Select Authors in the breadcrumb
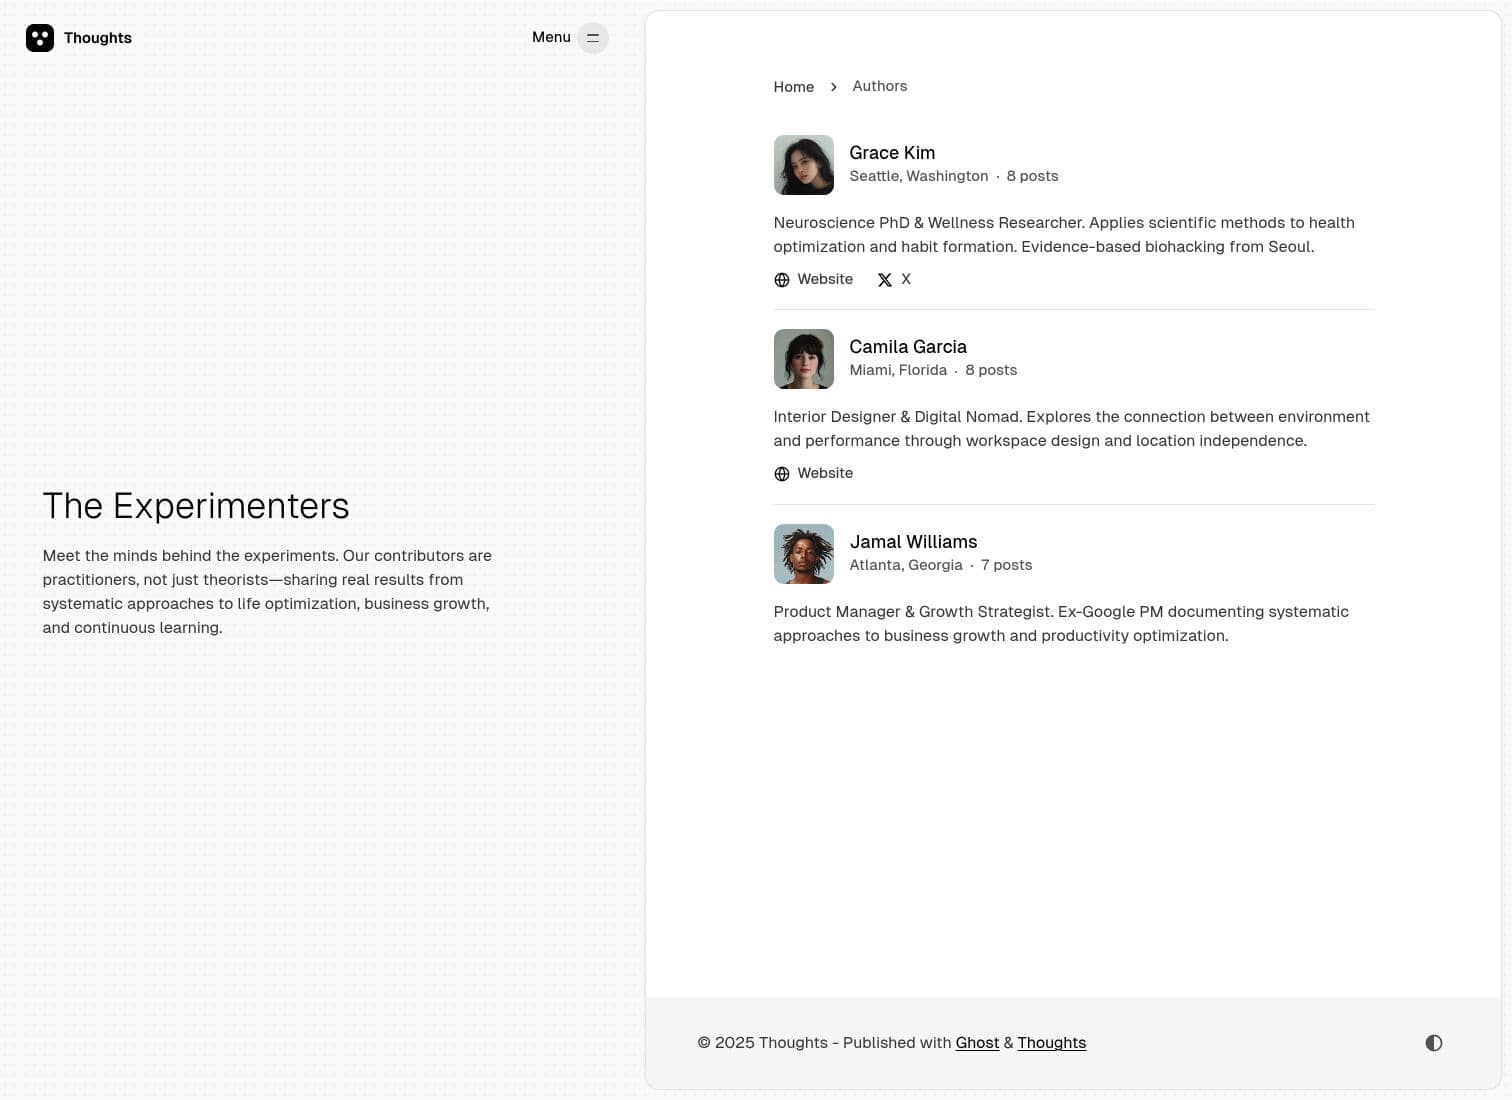The image size is (1512, 1100). (879, 86)
